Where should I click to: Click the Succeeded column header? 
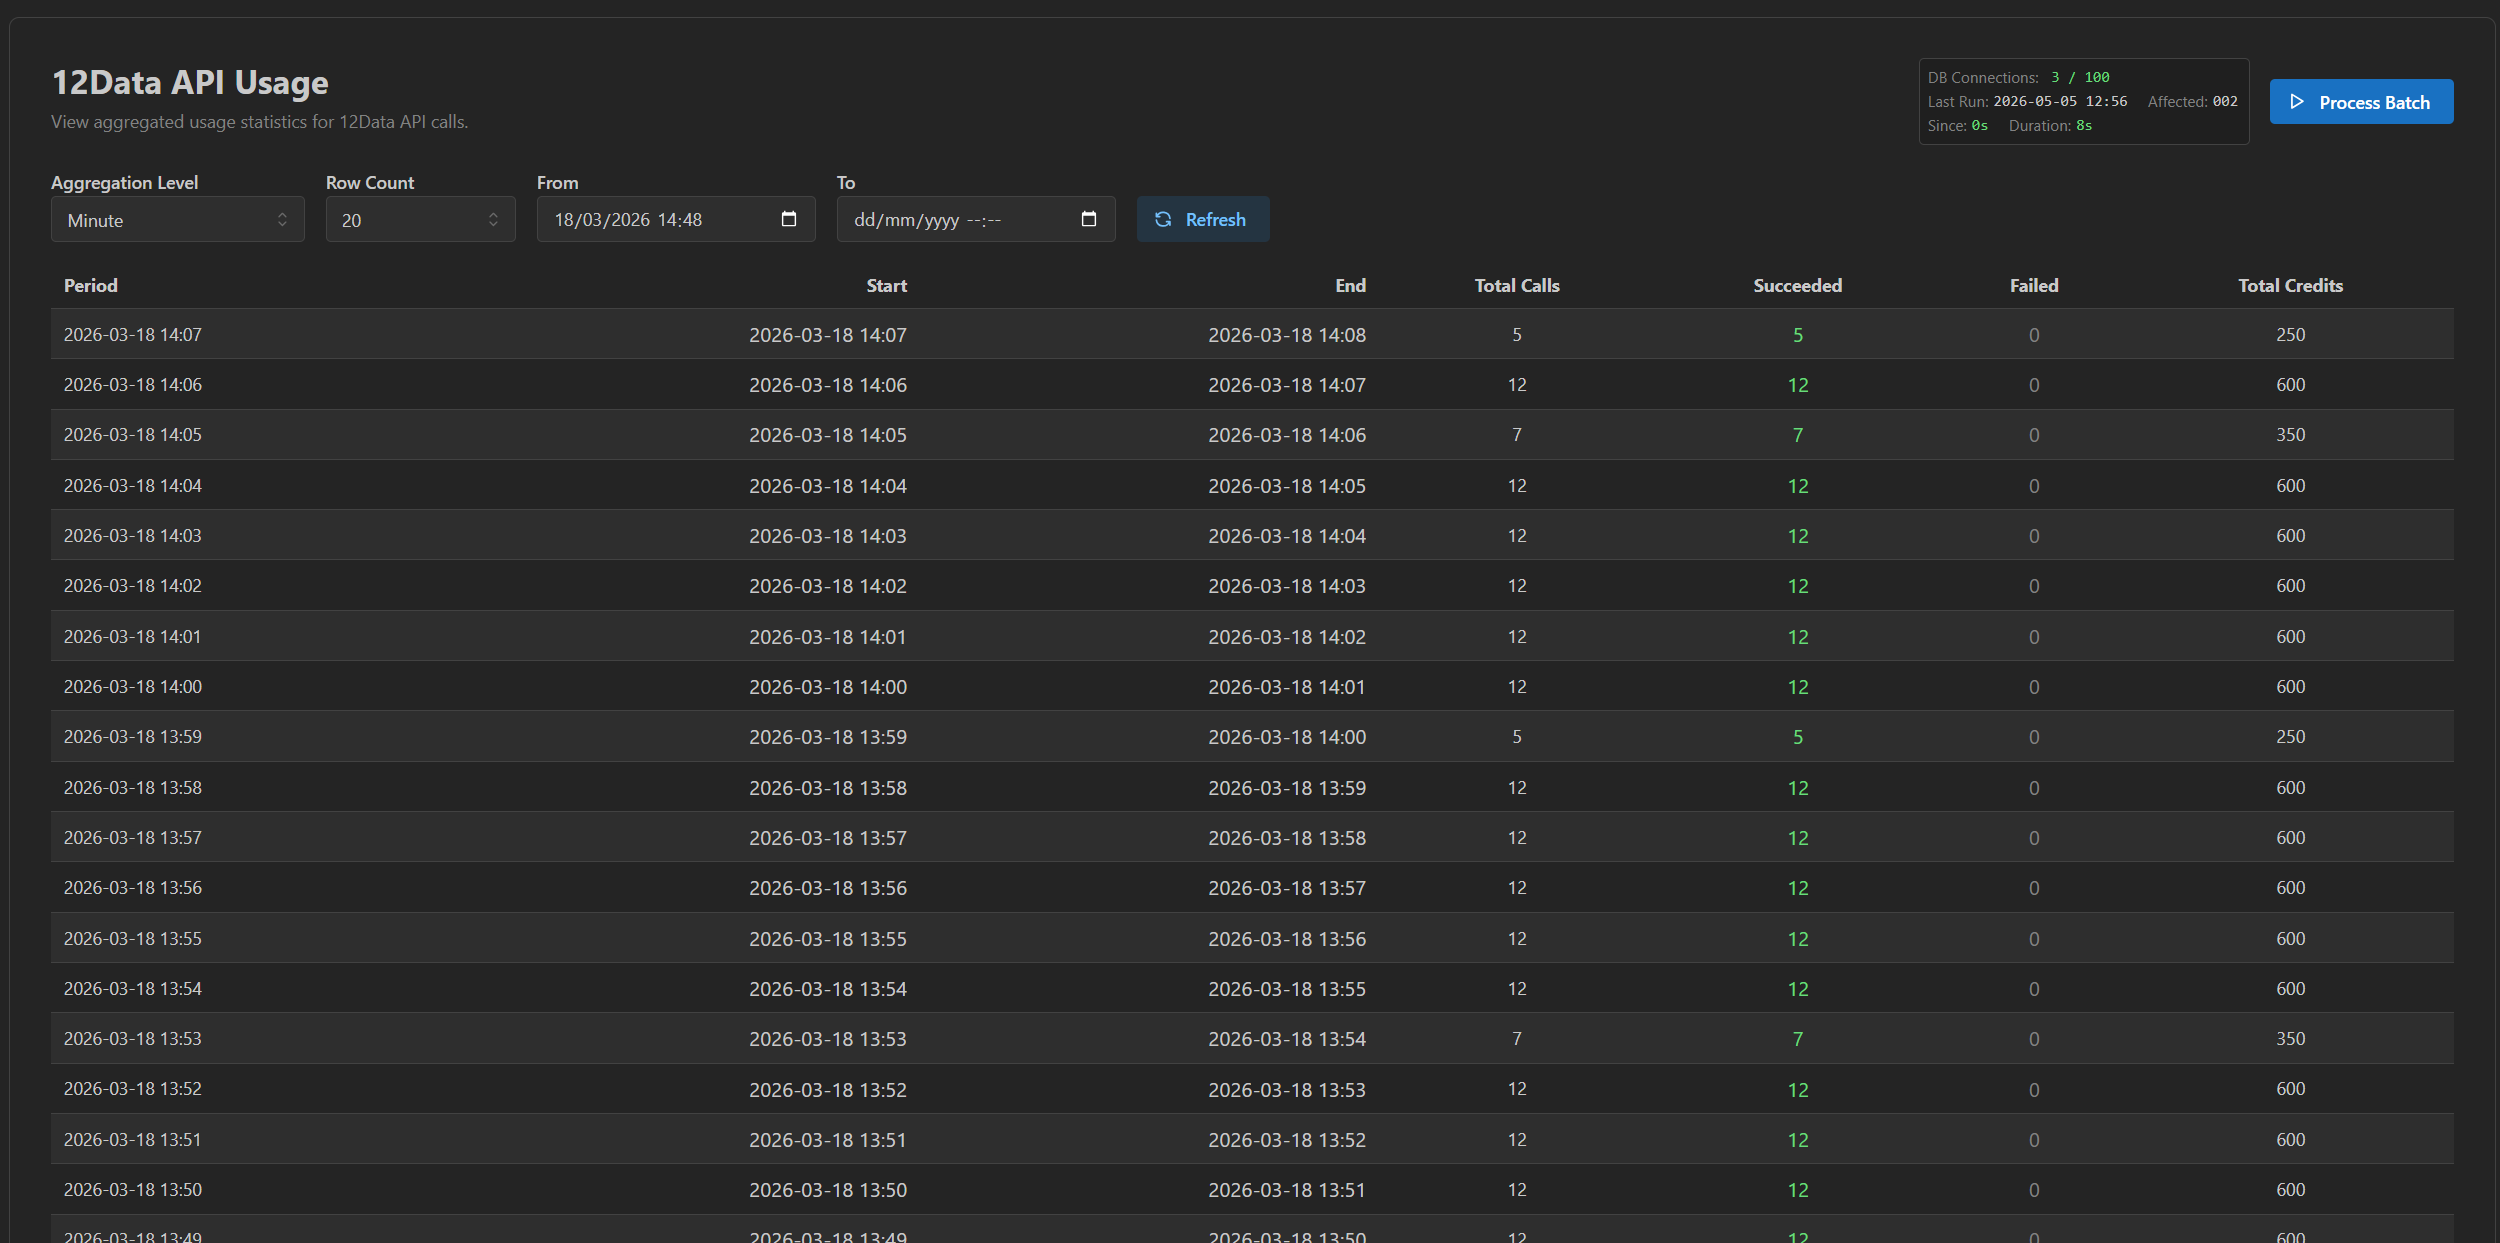(1797, 286)
